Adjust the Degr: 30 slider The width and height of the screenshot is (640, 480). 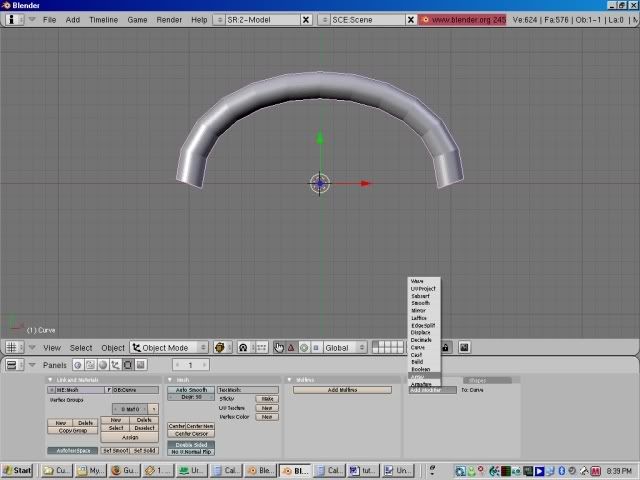(x=191, y=397)
